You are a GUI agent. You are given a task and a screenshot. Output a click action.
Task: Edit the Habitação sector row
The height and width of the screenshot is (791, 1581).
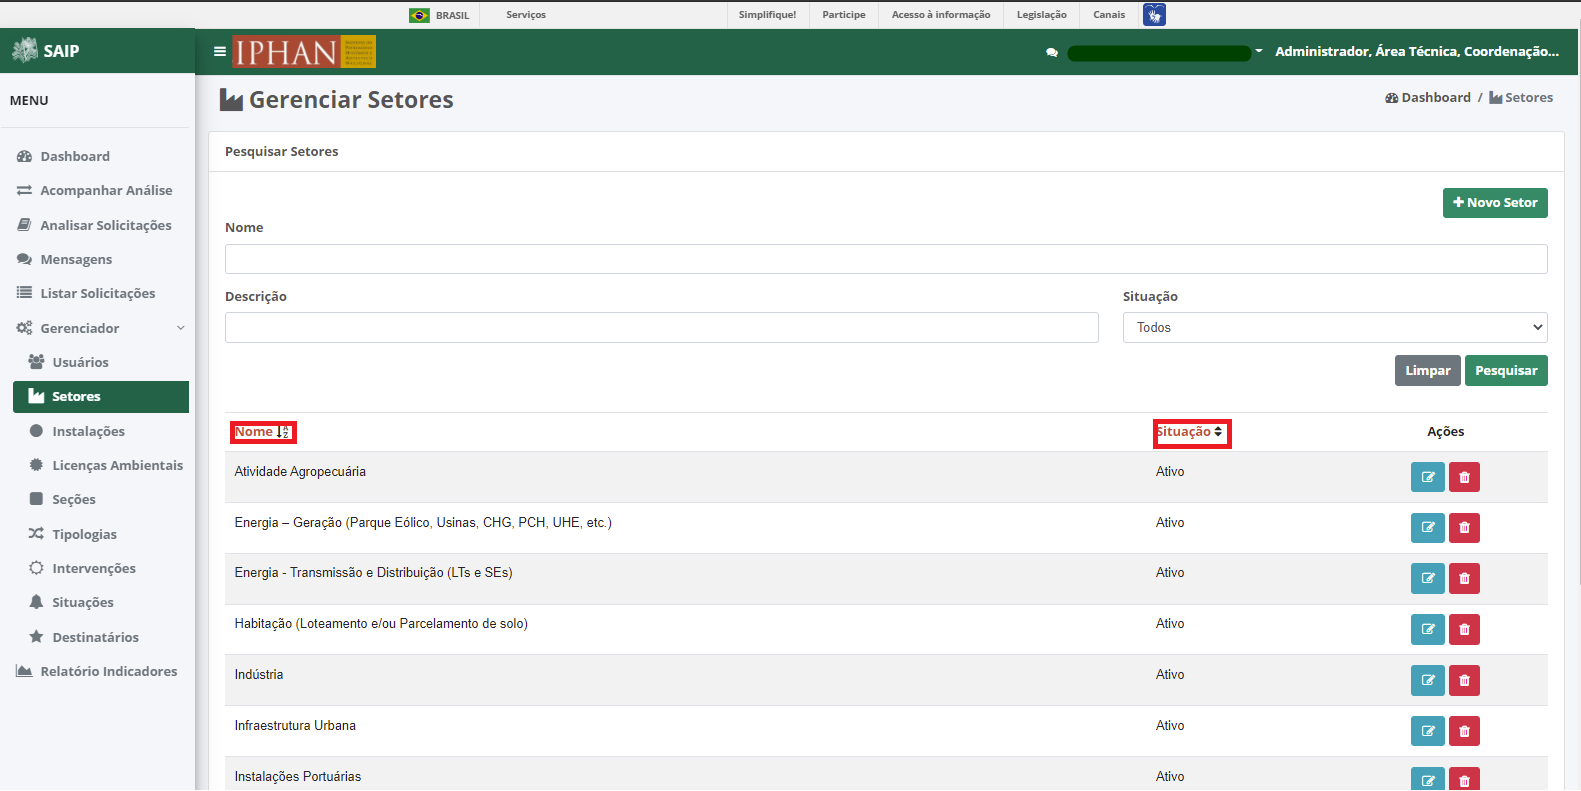(1427, 629)
